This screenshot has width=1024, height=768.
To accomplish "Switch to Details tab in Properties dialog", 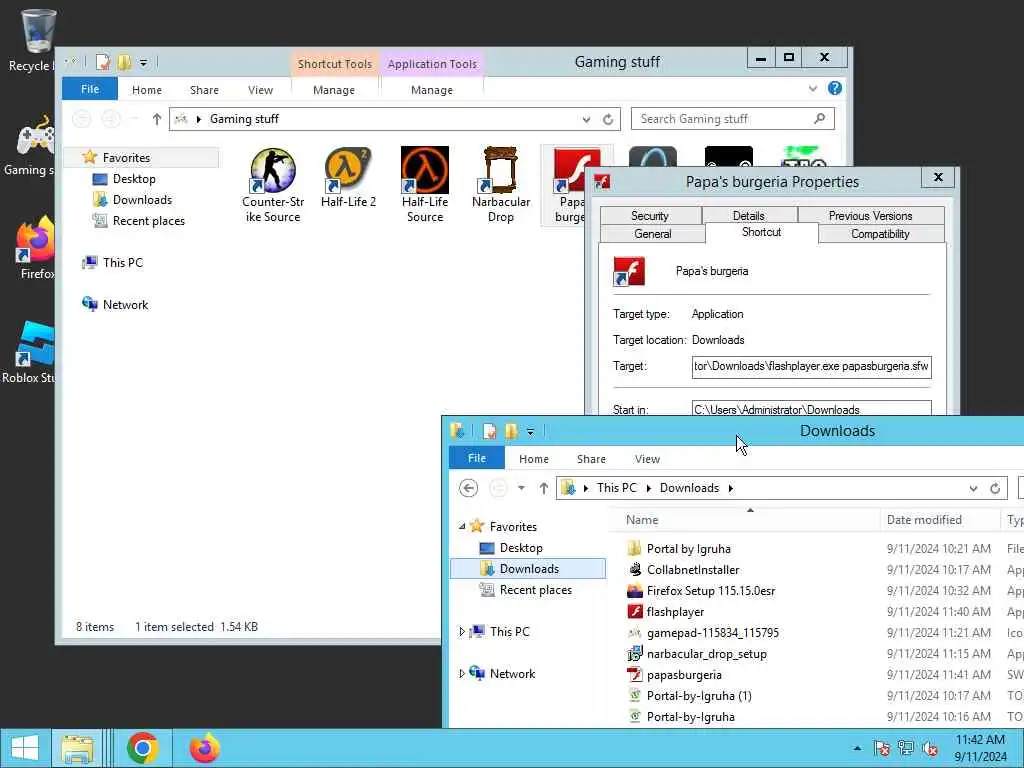I will 748,216.
